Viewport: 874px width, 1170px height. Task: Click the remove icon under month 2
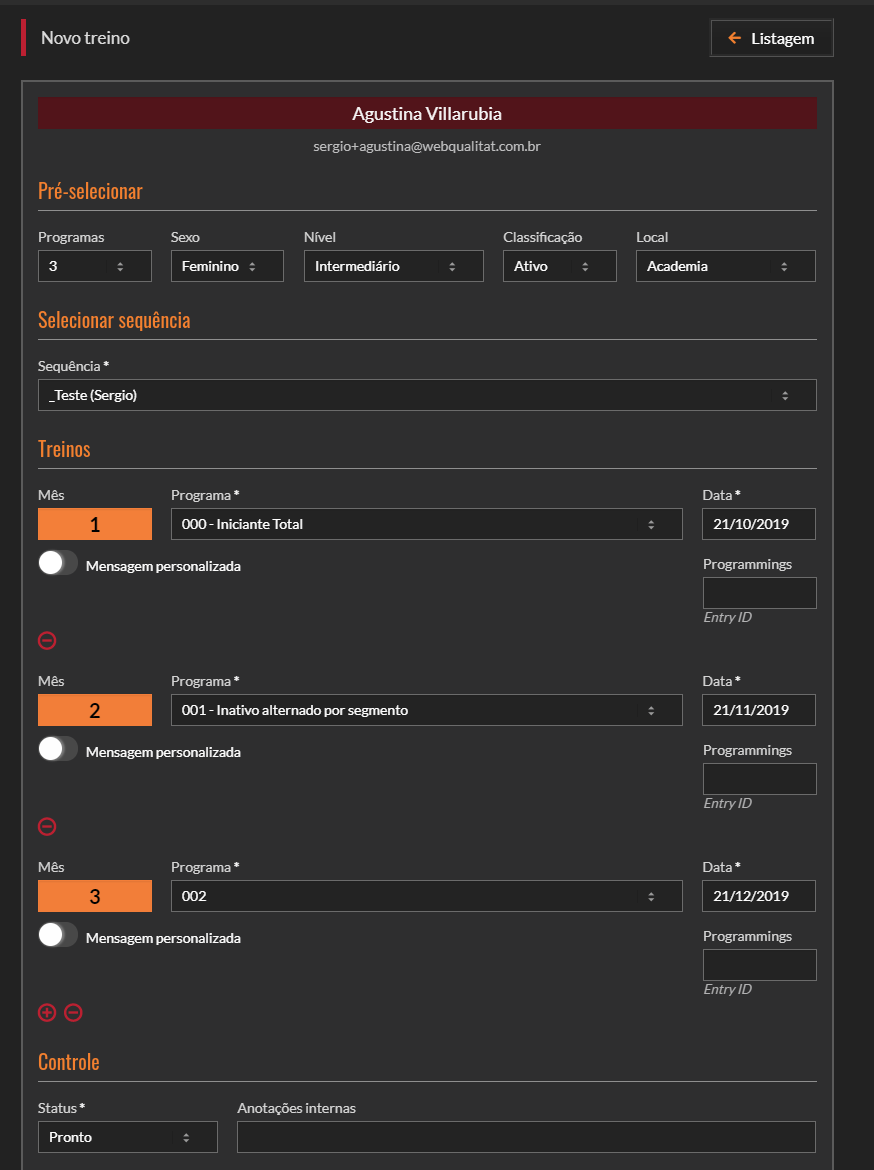(x=47, y=827)
